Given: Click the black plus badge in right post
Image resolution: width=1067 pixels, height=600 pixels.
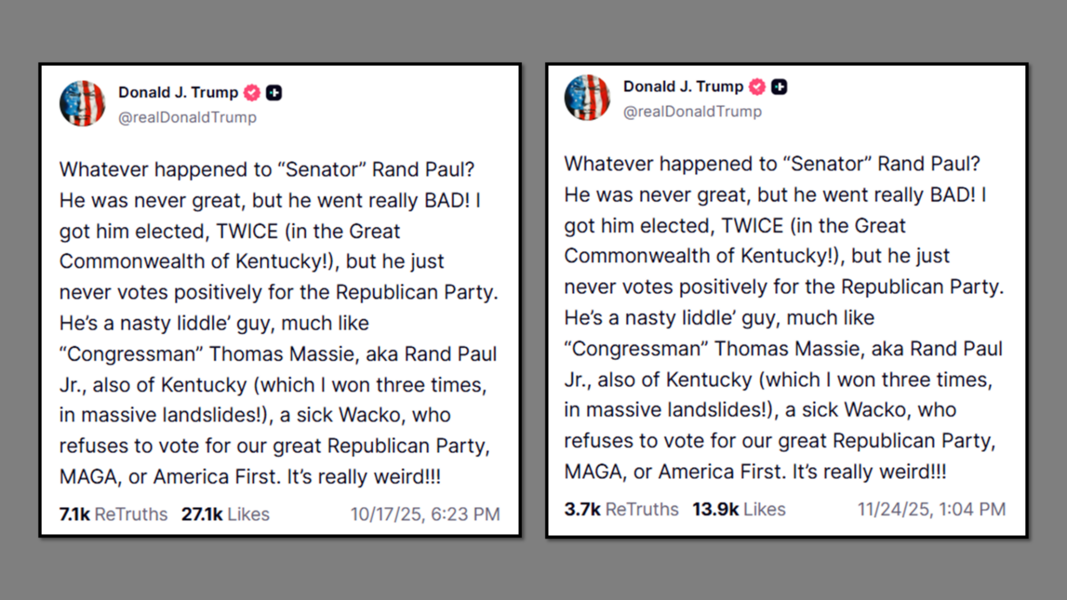Looking at the screenshot, I should tap(779, 87).
